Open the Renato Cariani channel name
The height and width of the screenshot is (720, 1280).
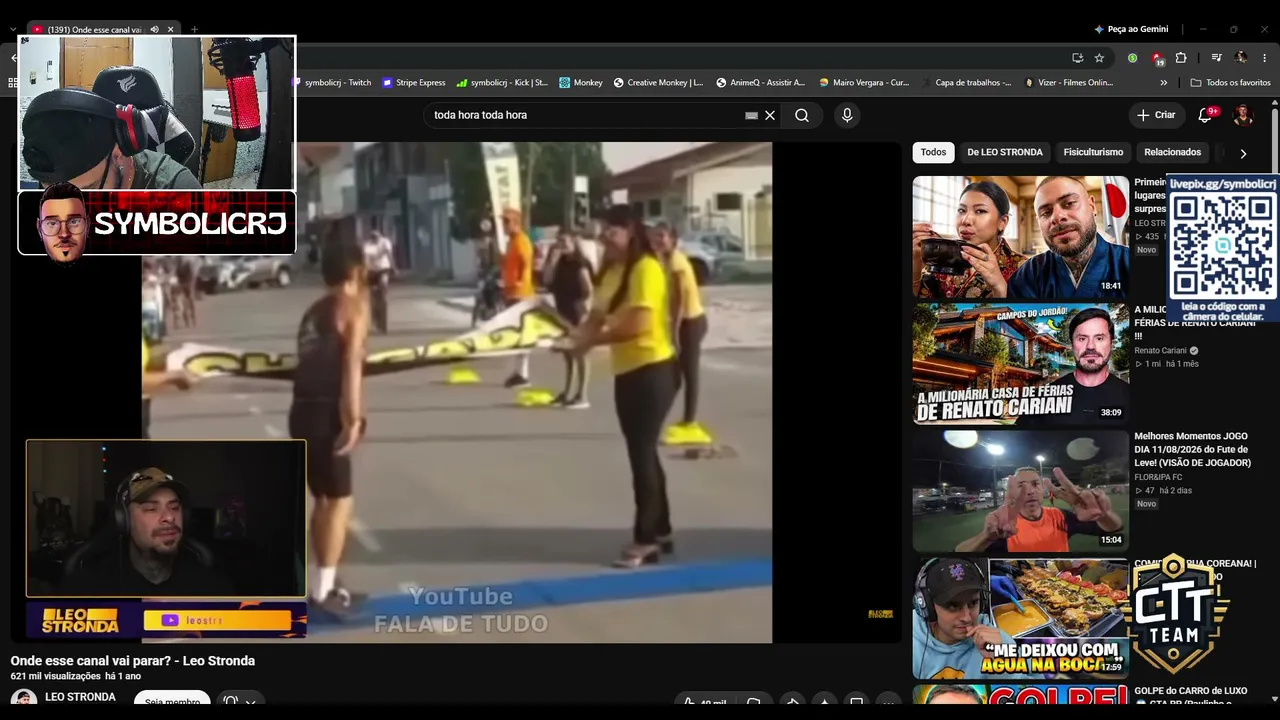tap(1160, 351)
